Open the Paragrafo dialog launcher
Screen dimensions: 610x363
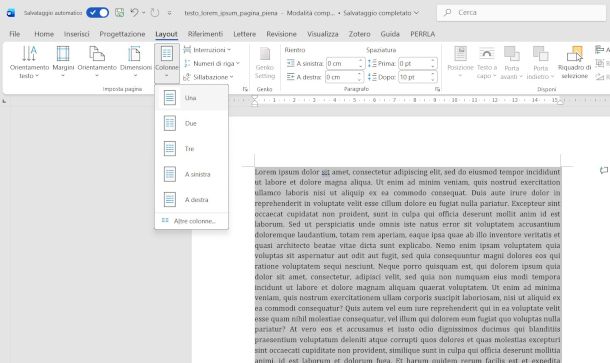coord(437,89)
